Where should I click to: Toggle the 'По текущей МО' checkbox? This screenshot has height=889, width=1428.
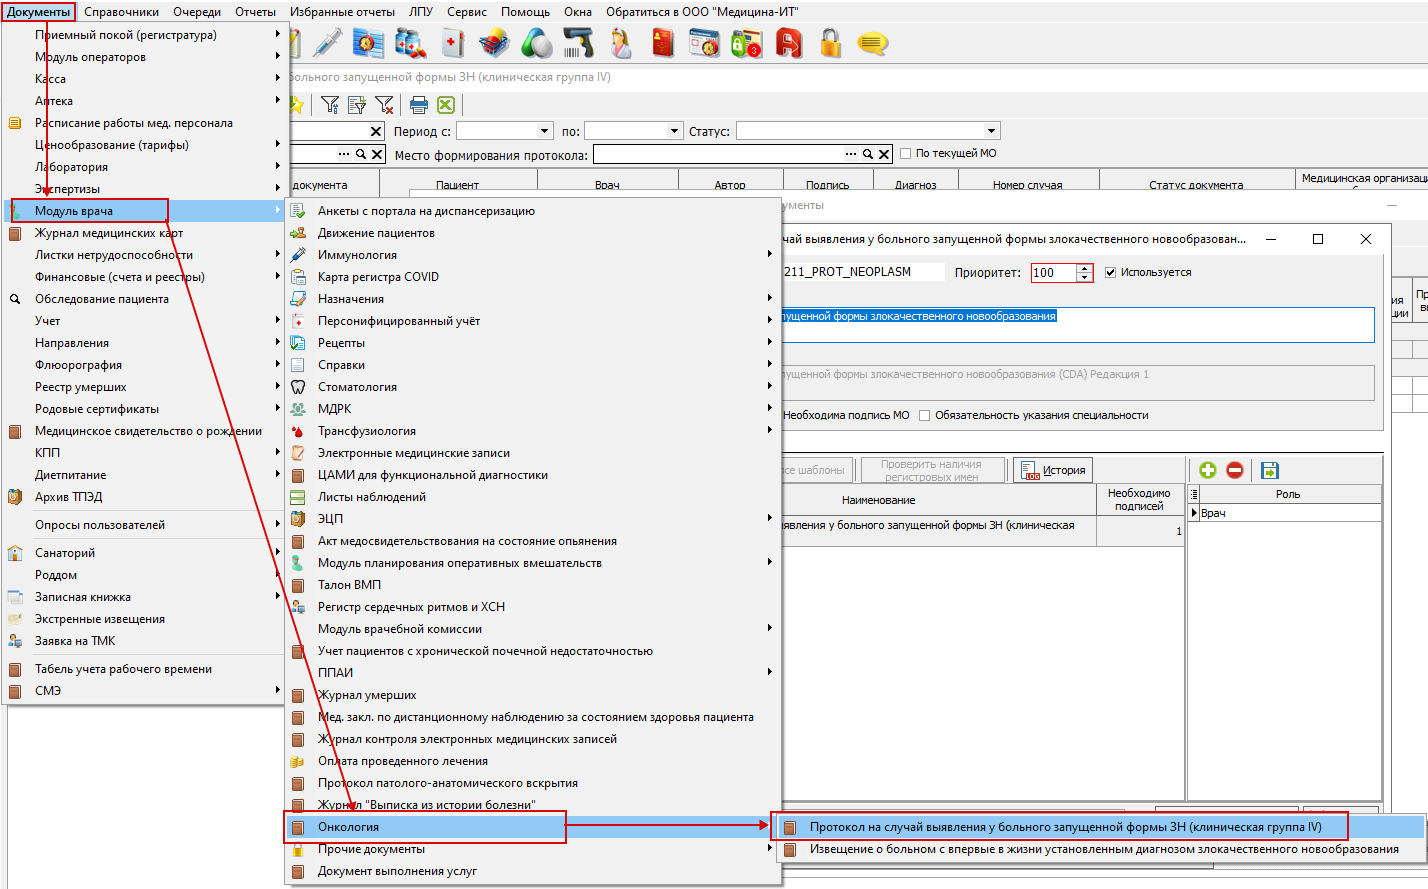pos(905,153)
